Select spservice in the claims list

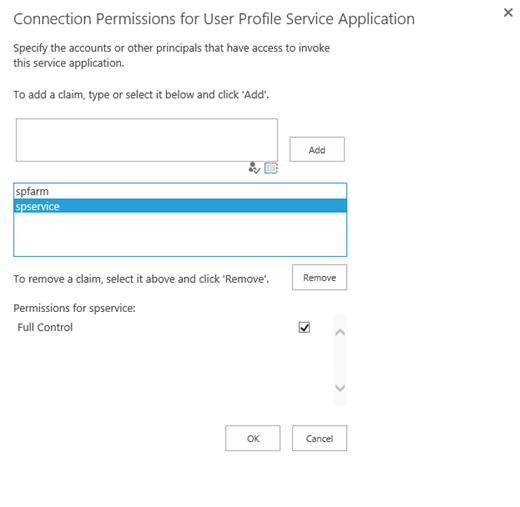coord(180,206)
